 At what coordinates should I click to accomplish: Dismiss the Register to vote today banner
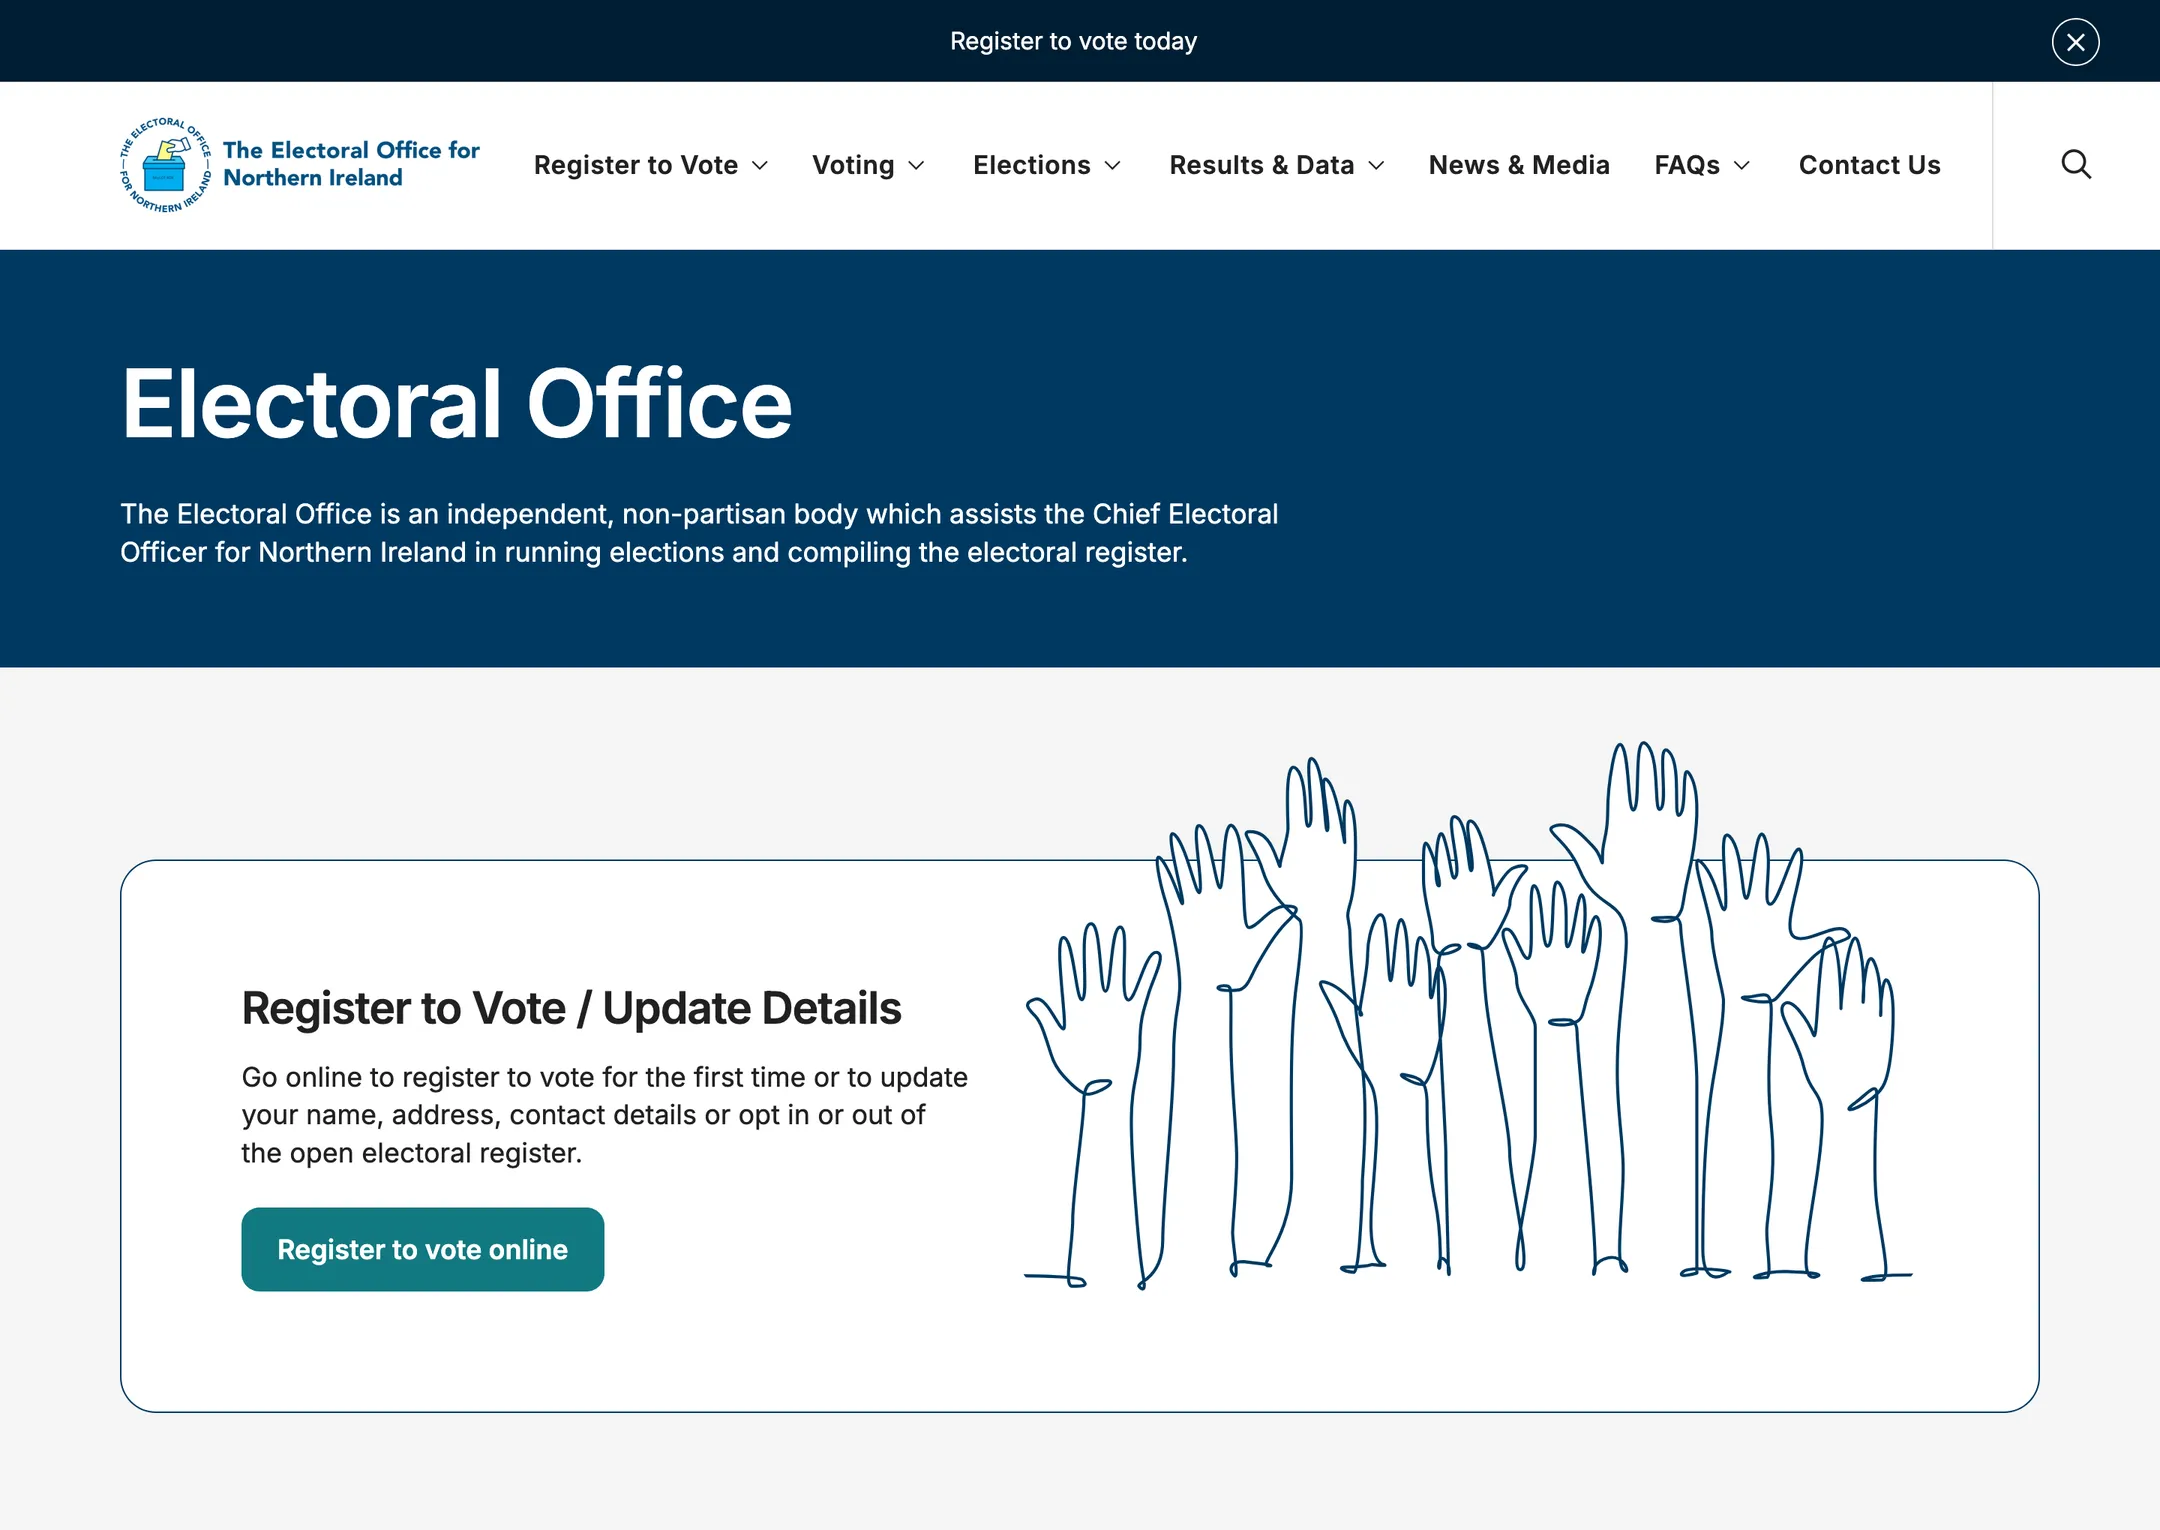(2075, 42)
